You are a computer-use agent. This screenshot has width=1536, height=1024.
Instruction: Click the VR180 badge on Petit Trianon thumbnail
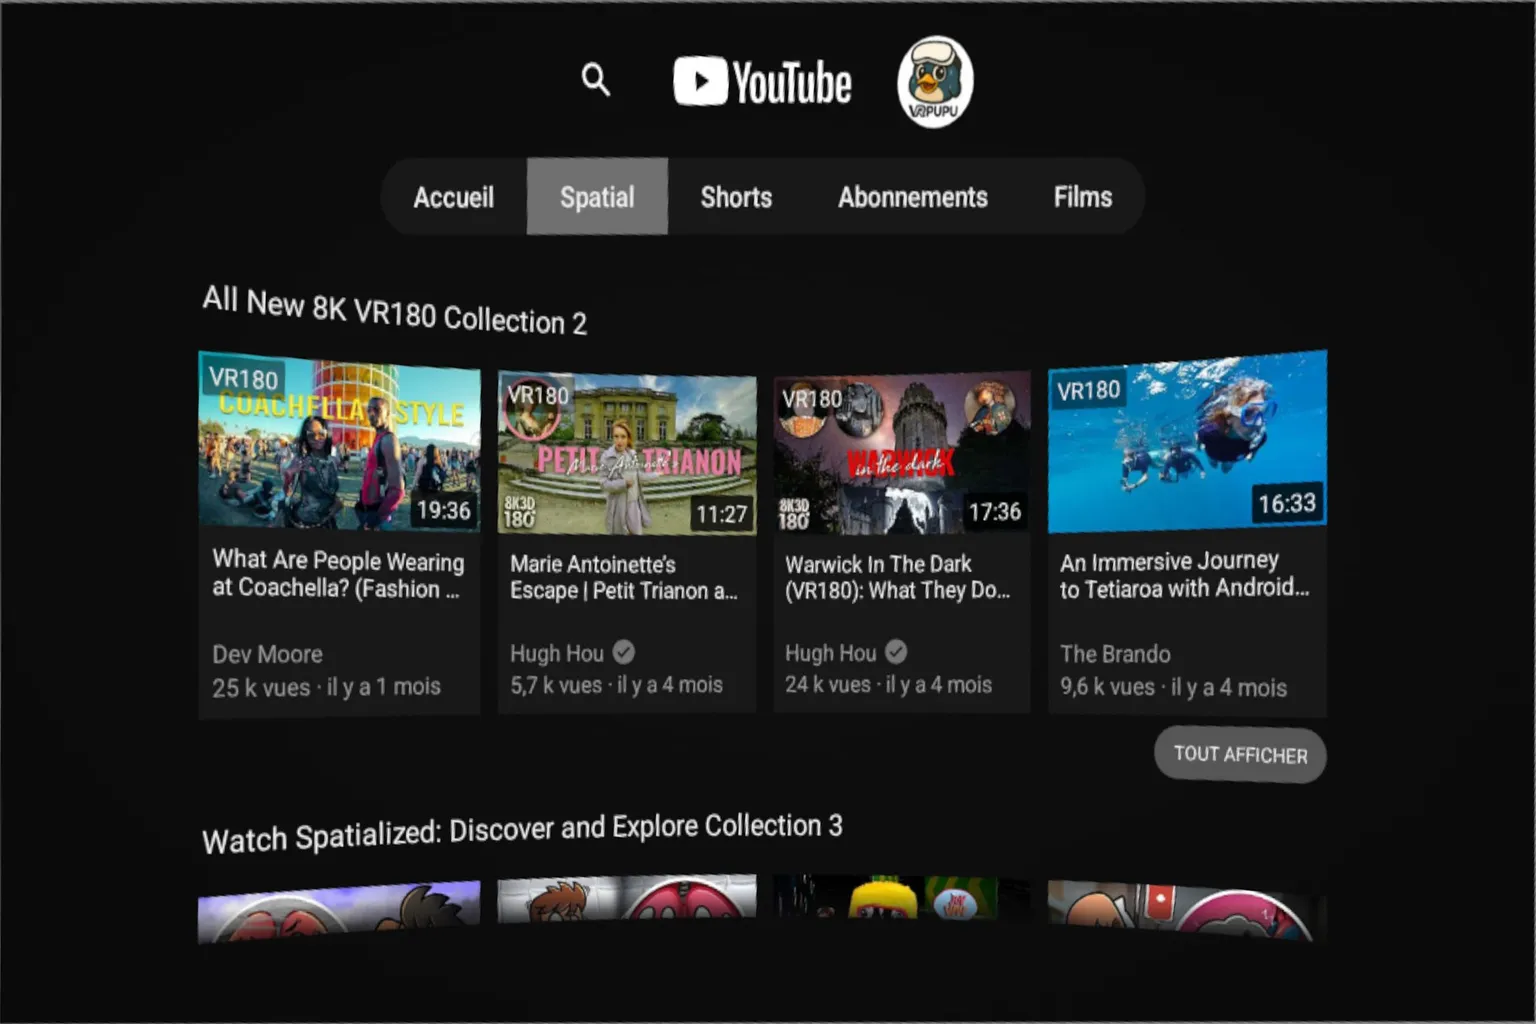click(x=538, y=396)
